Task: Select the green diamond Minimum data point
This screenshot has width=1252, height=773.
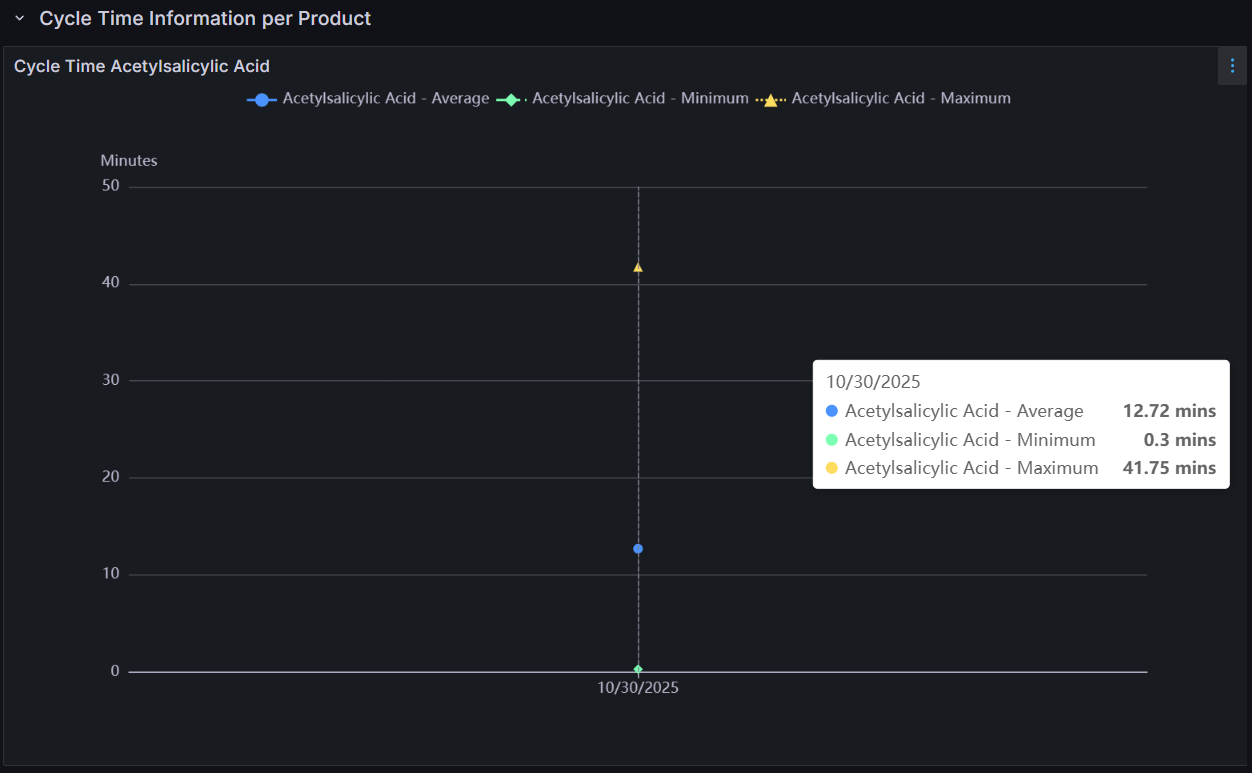Action: coord(638,669)
